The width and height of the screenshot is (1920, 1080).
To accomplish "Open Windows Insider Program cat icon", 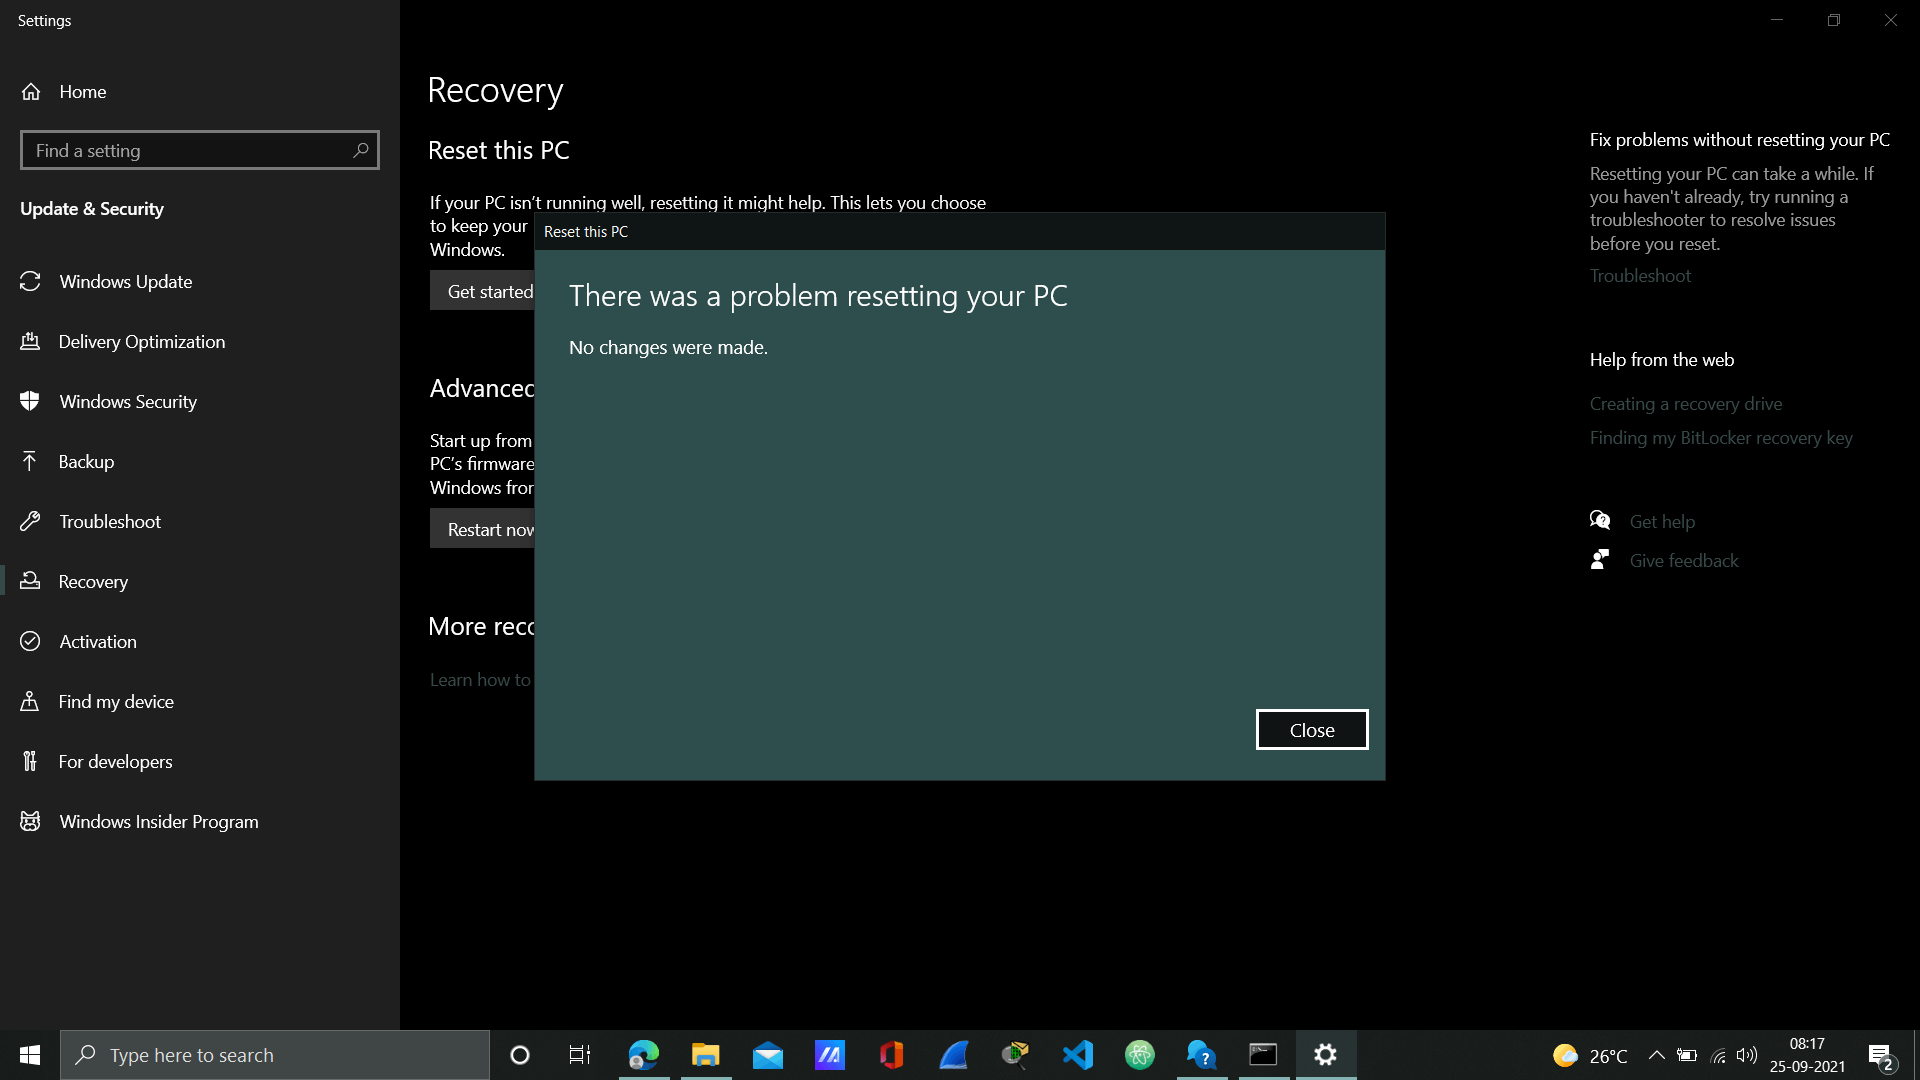I will click(x=30, y=822).
